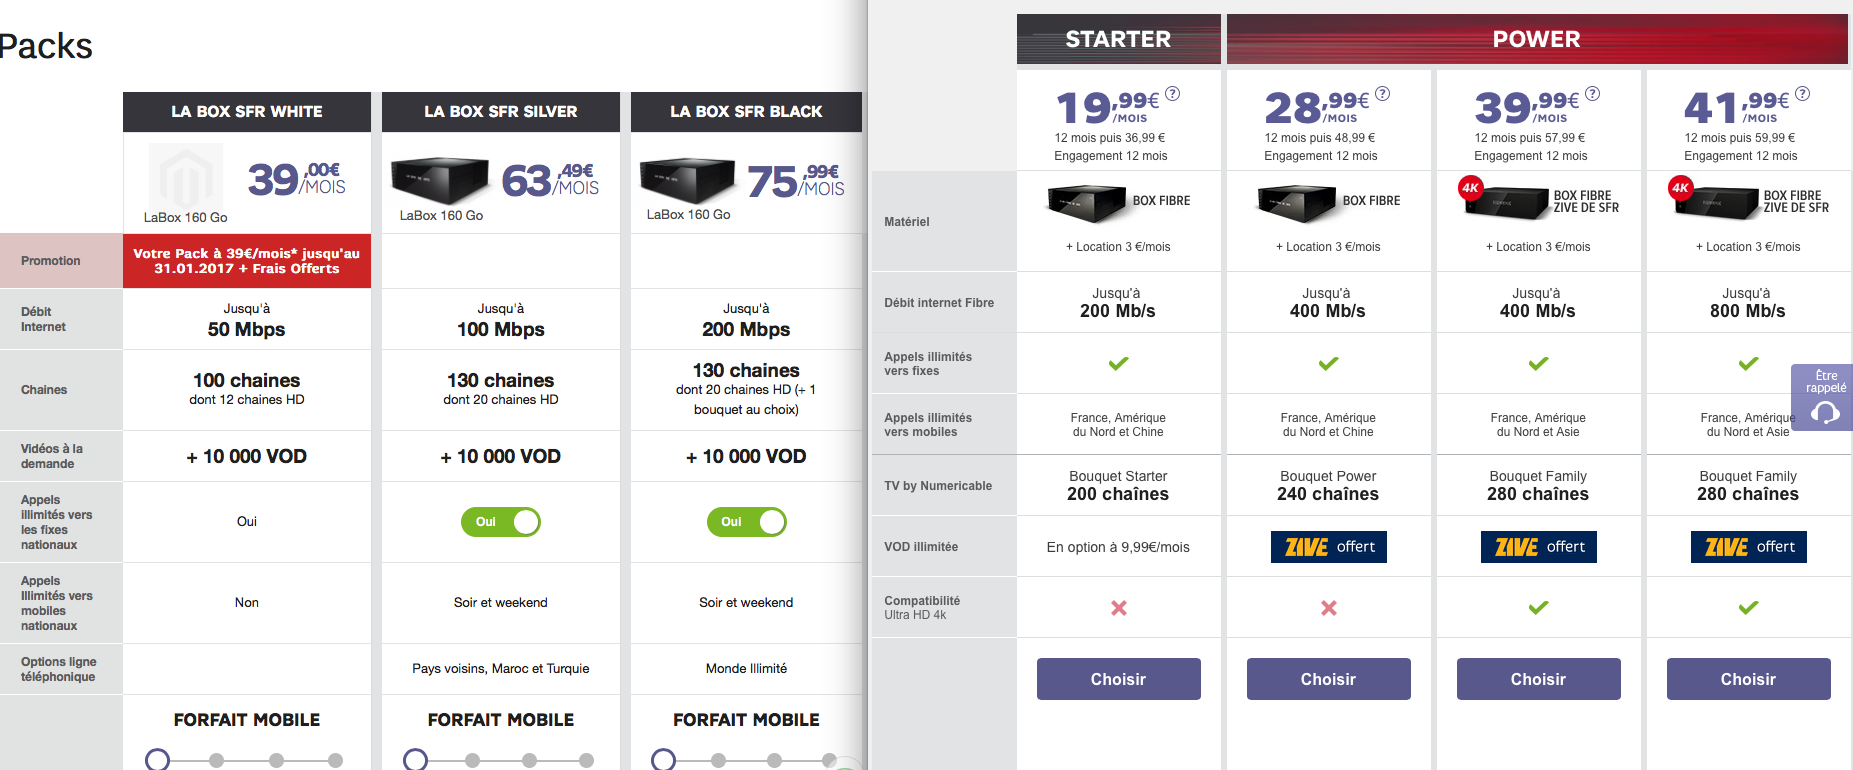Click the LaBox 160 Go image under SFR Silver
The width and height of the screenshot is (1853, 770).
(x=440, y=180)
